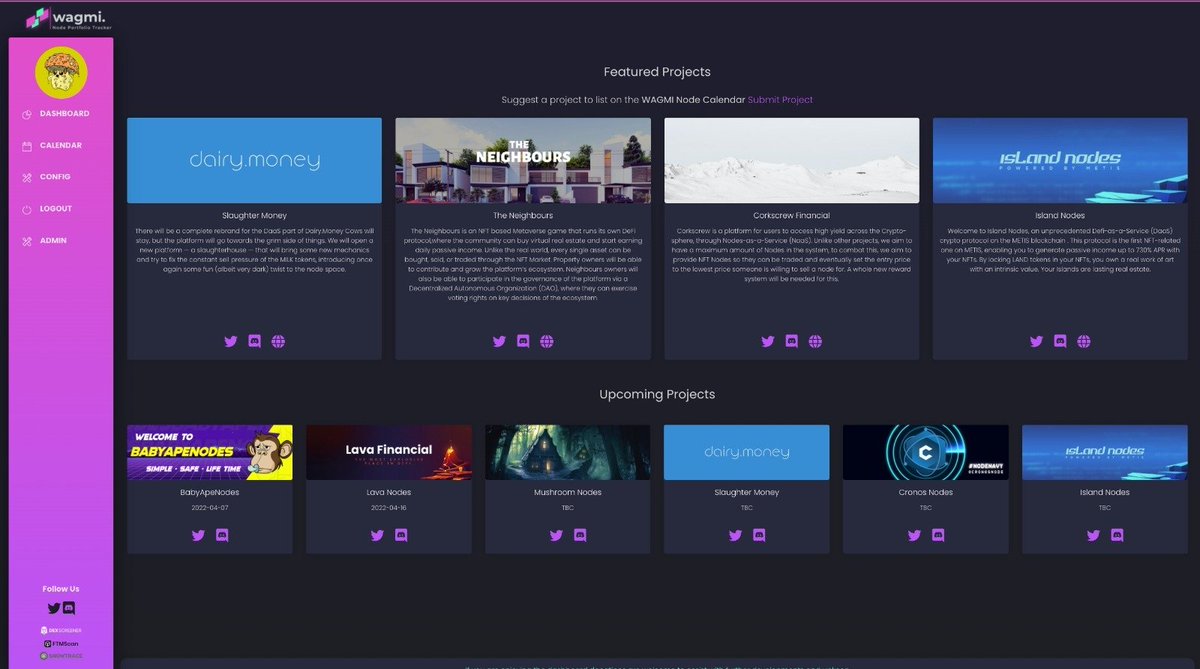Click the "Featured Projects" heading

click(657, 72)
